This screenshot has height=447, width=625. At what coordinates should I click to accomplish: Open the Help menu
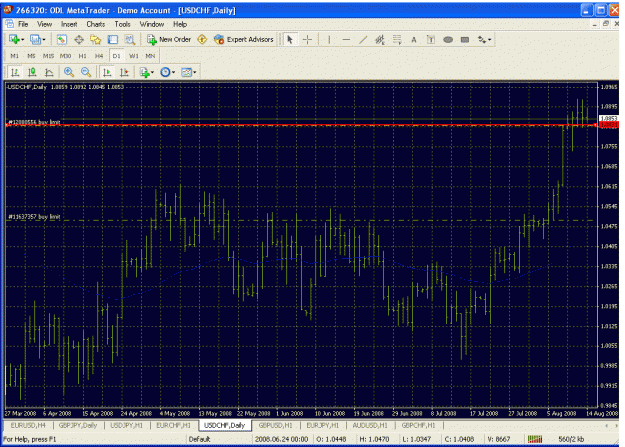180,24
